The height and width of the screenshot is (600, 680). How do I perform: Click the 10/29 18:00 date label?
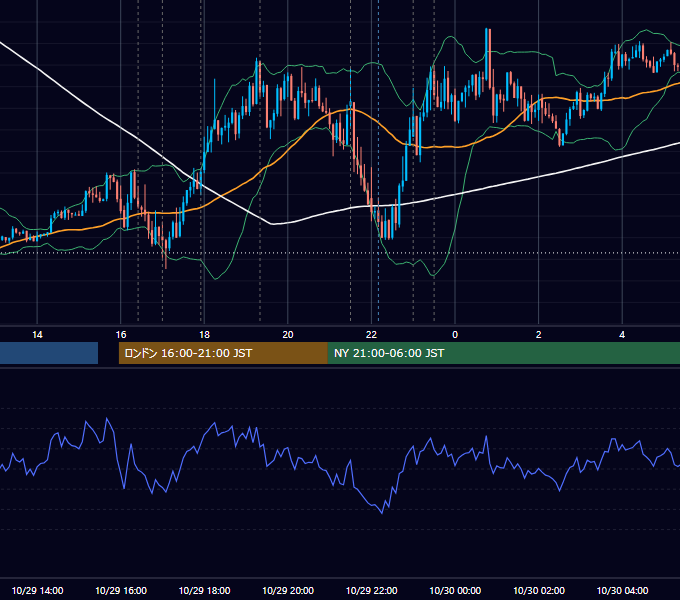[204, 590]
